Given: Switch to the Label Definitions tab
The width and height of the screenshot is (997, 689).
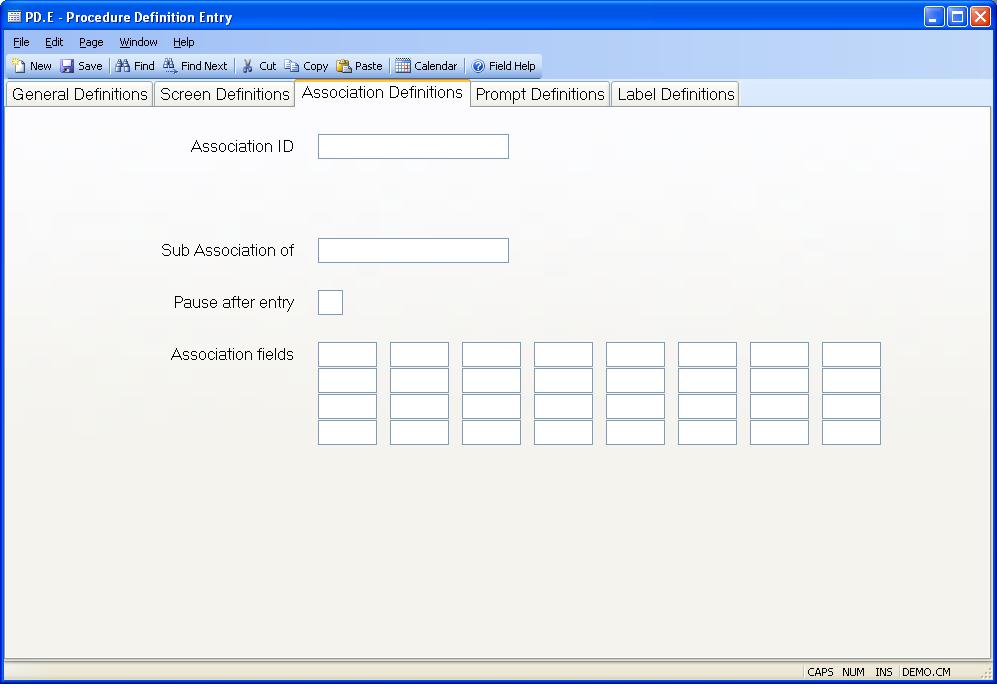Looking at the screenshot, I should click(x=675, y=94).
